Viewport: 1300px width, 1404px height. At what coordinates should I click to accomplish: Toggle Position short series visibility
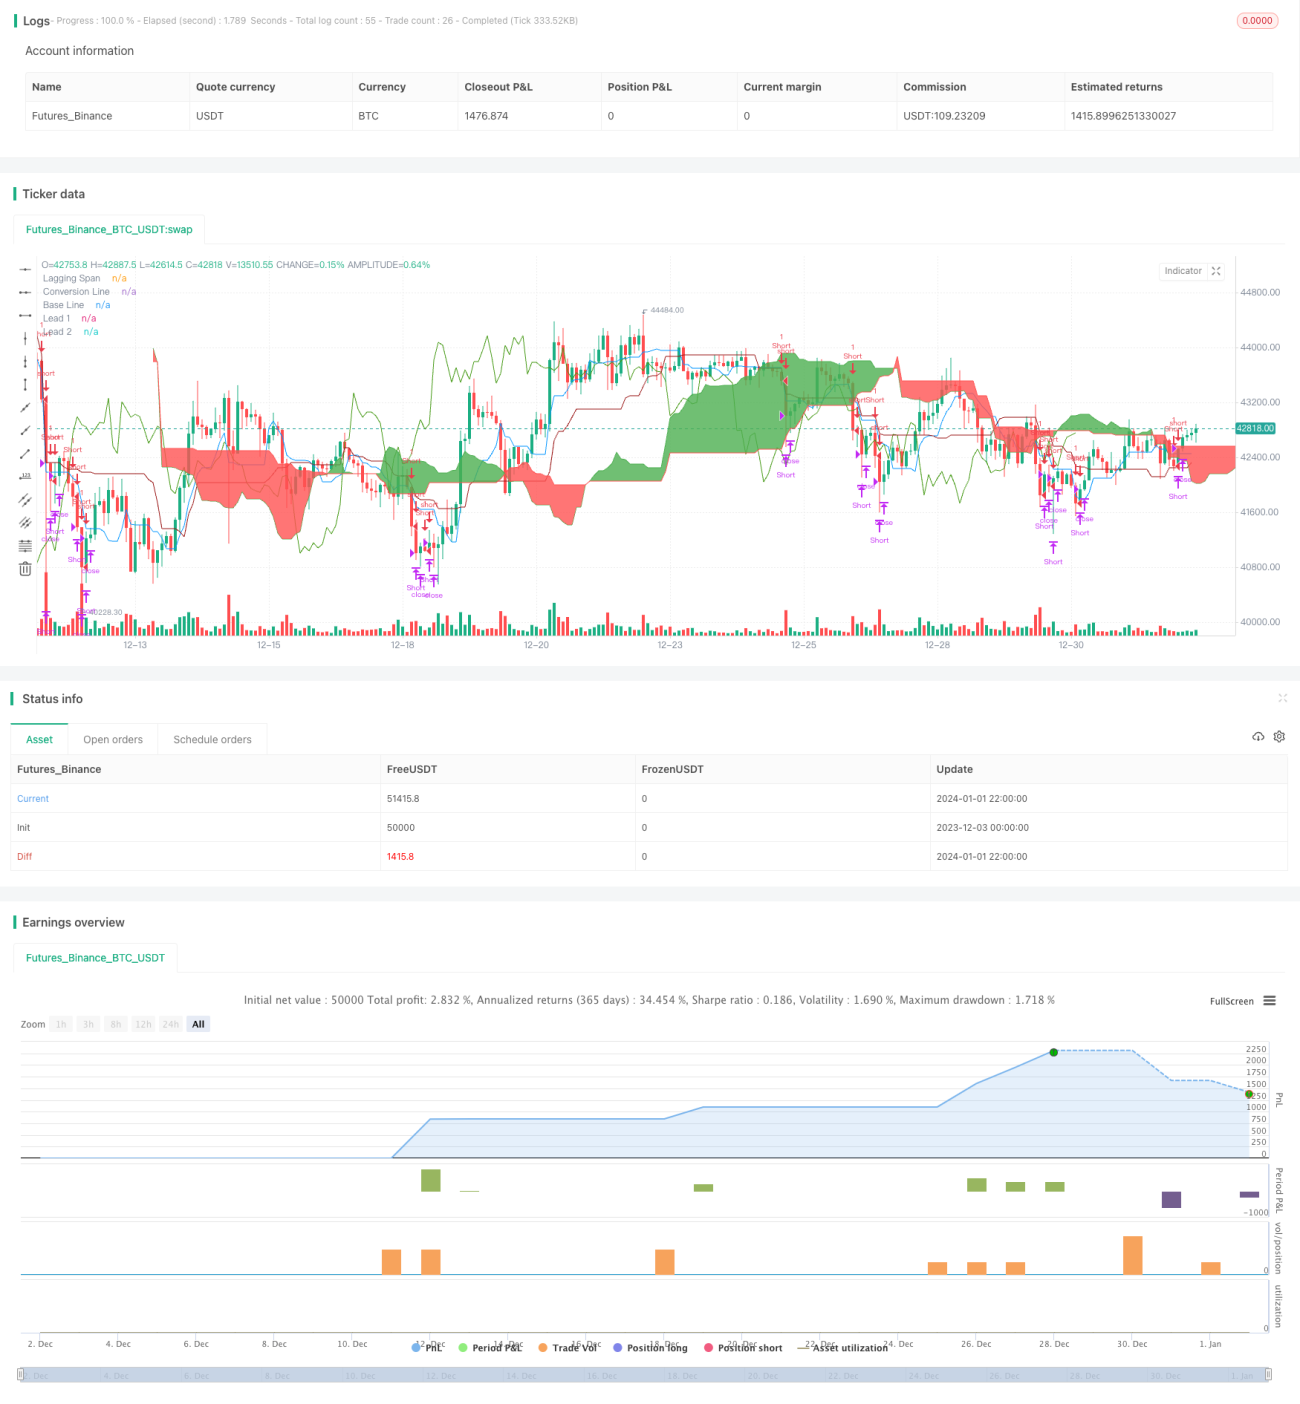click(x=743, y=1348)
